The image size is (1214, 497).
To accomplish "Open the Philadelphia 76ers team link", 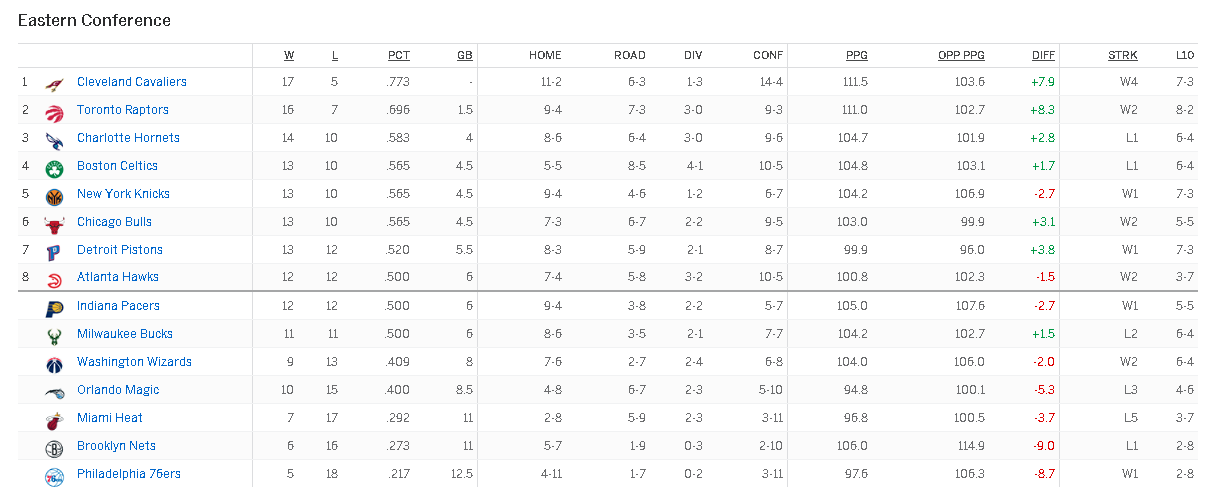I will tap(129, 474).
